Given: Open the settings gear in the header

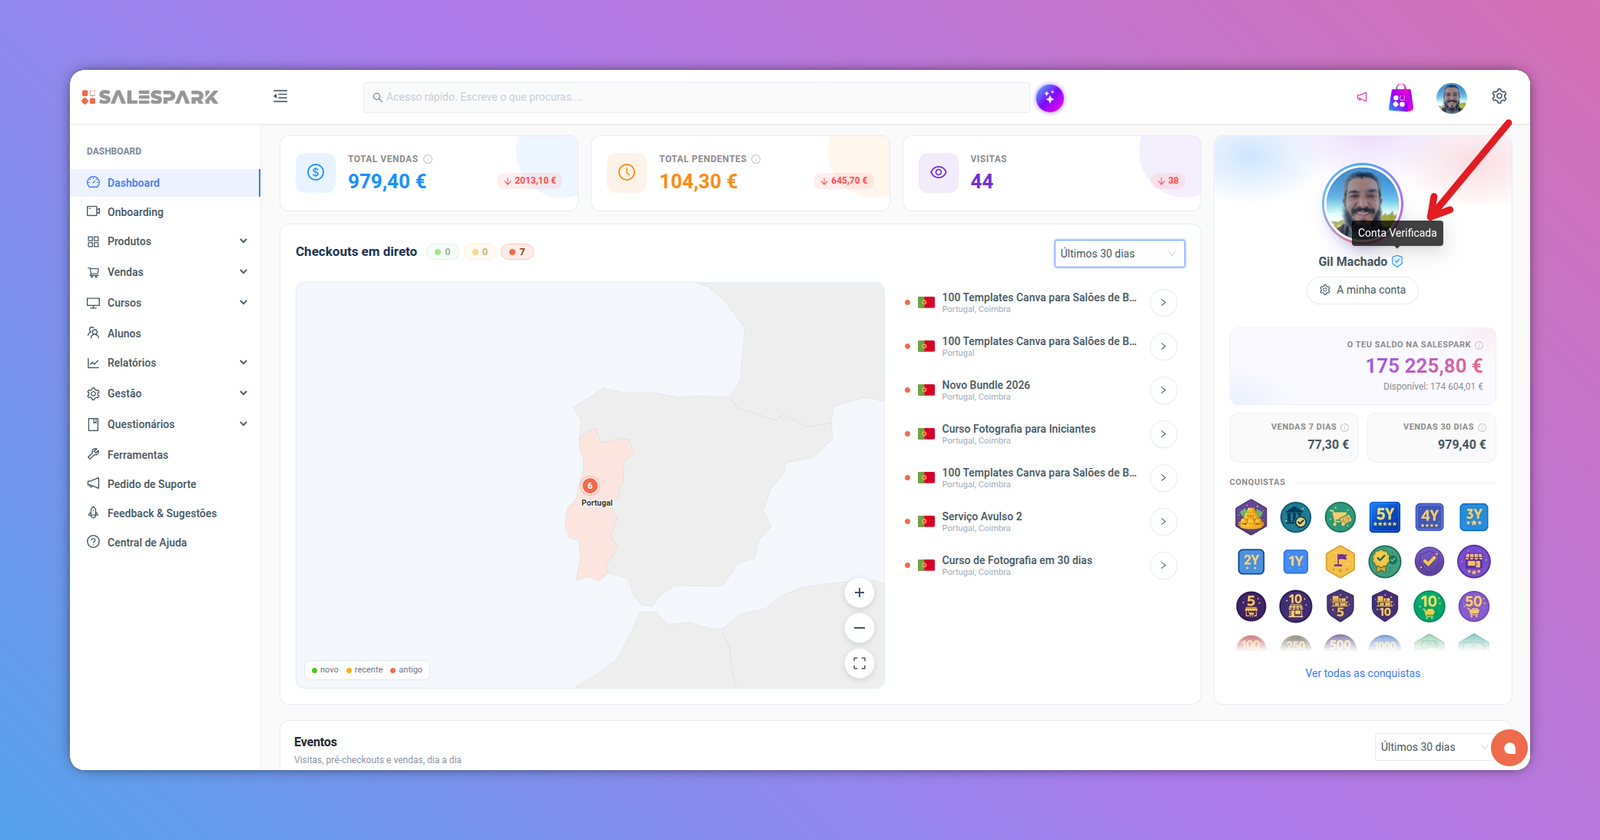Looking at the screenshot, I should point(1499,96).
